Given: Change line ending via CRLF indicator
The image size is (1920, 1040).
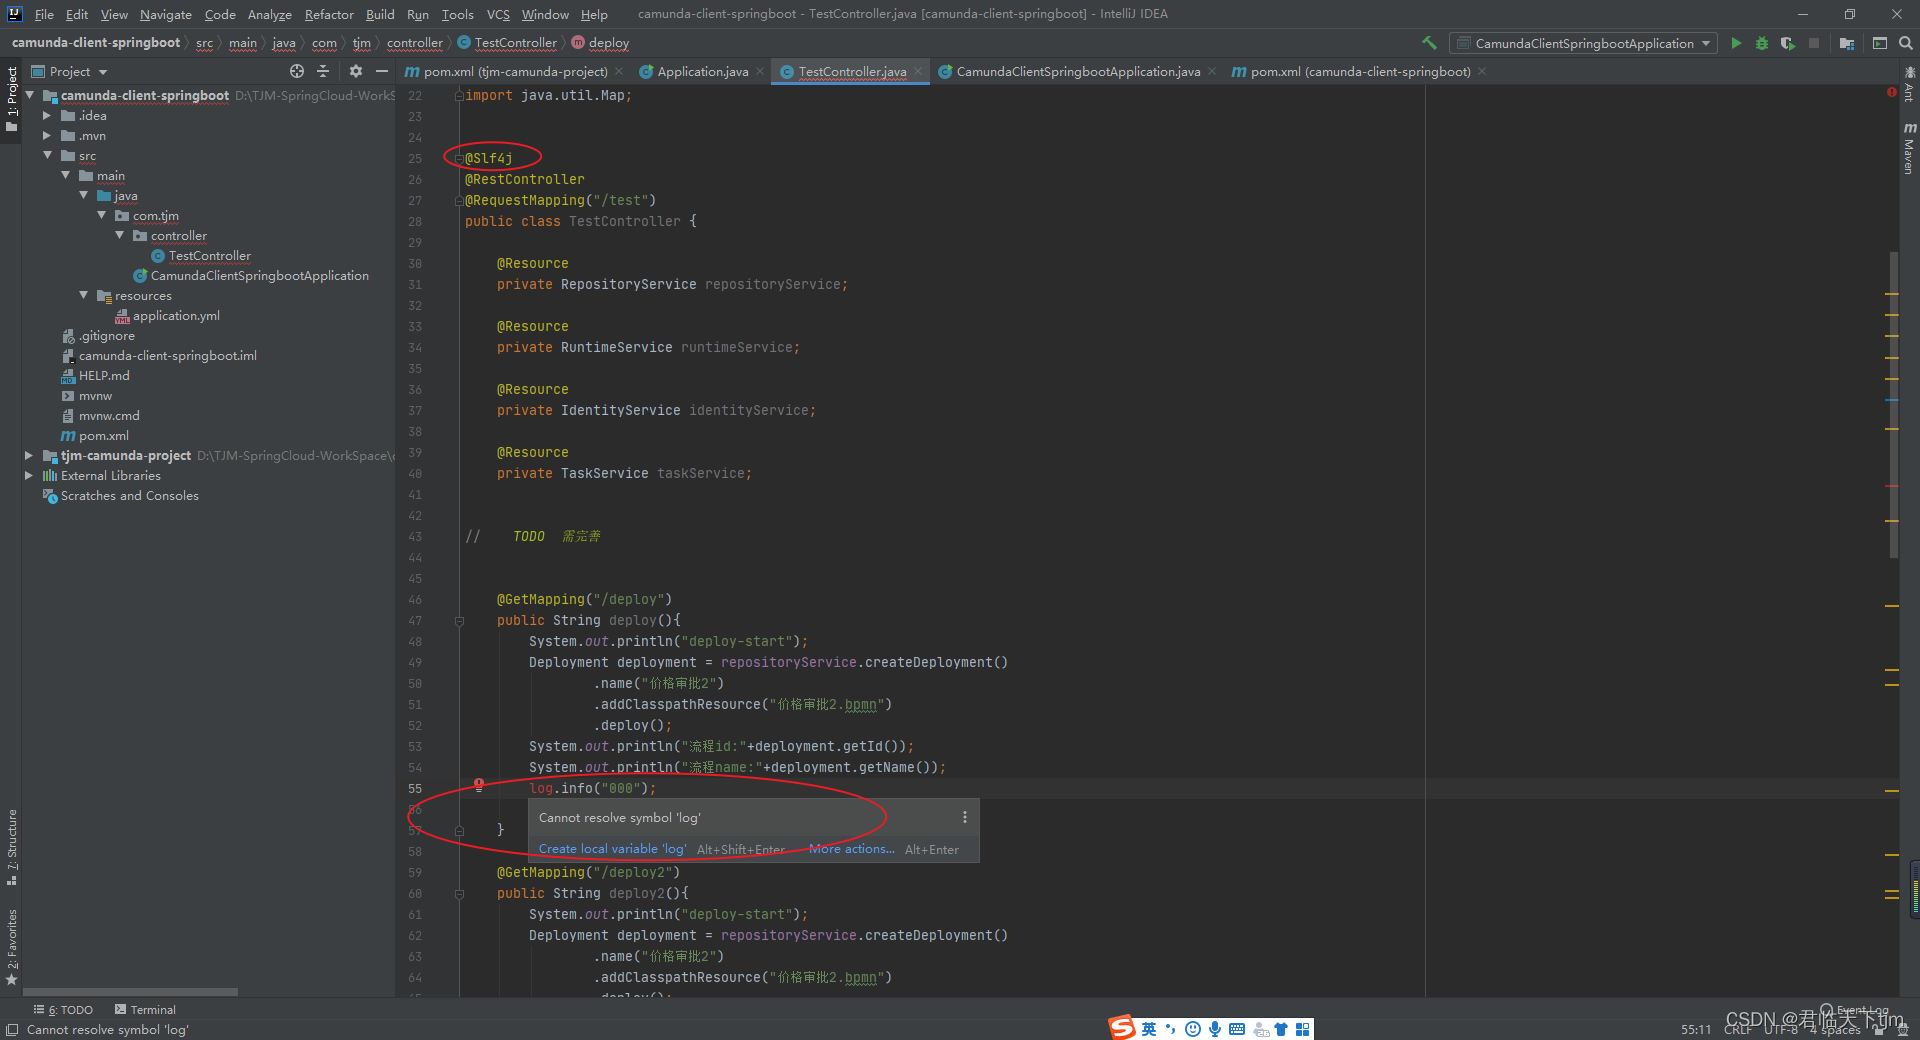Looking at the screenshot, I should click(1737, 1029).
